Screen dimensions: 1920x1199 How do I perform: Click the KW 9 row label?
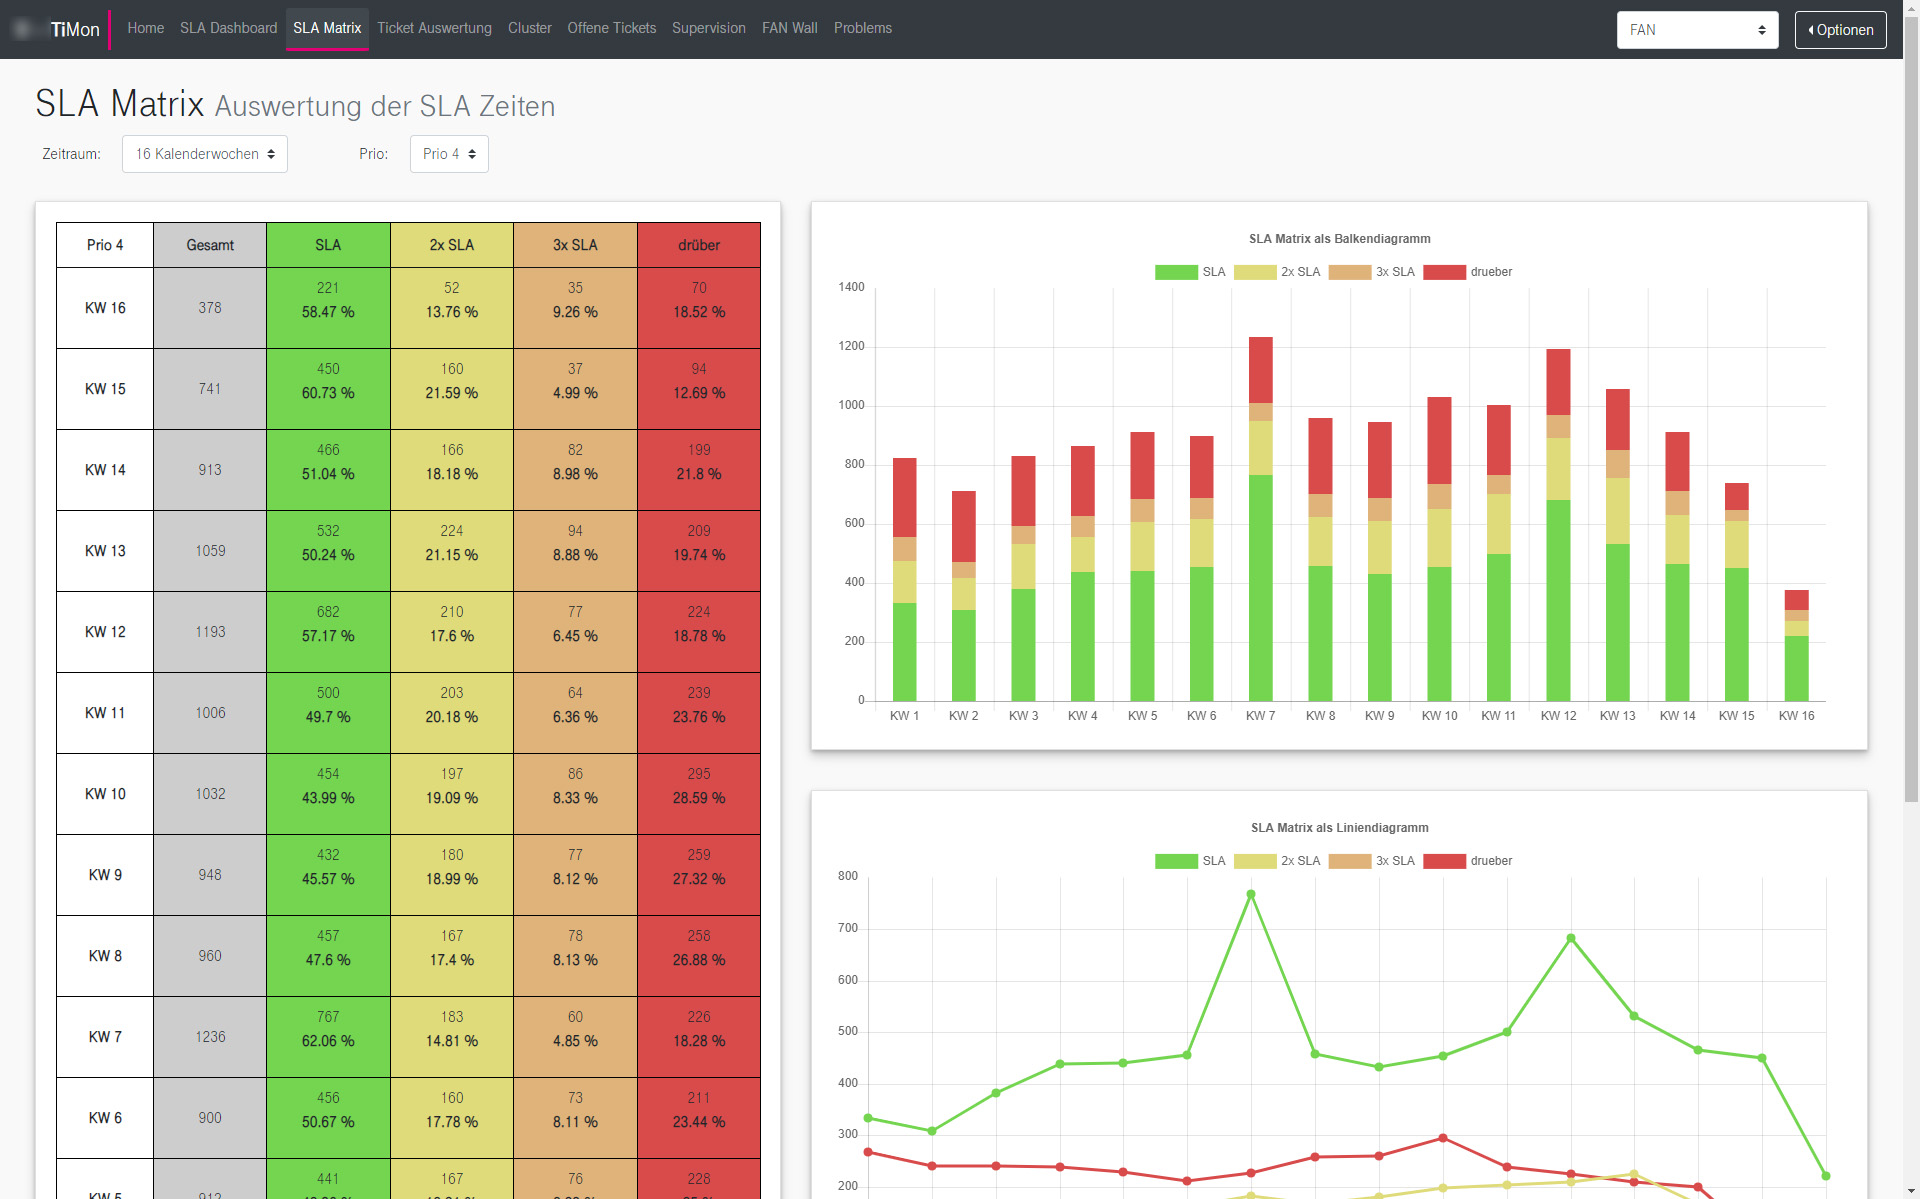click(x=105, y=875)
